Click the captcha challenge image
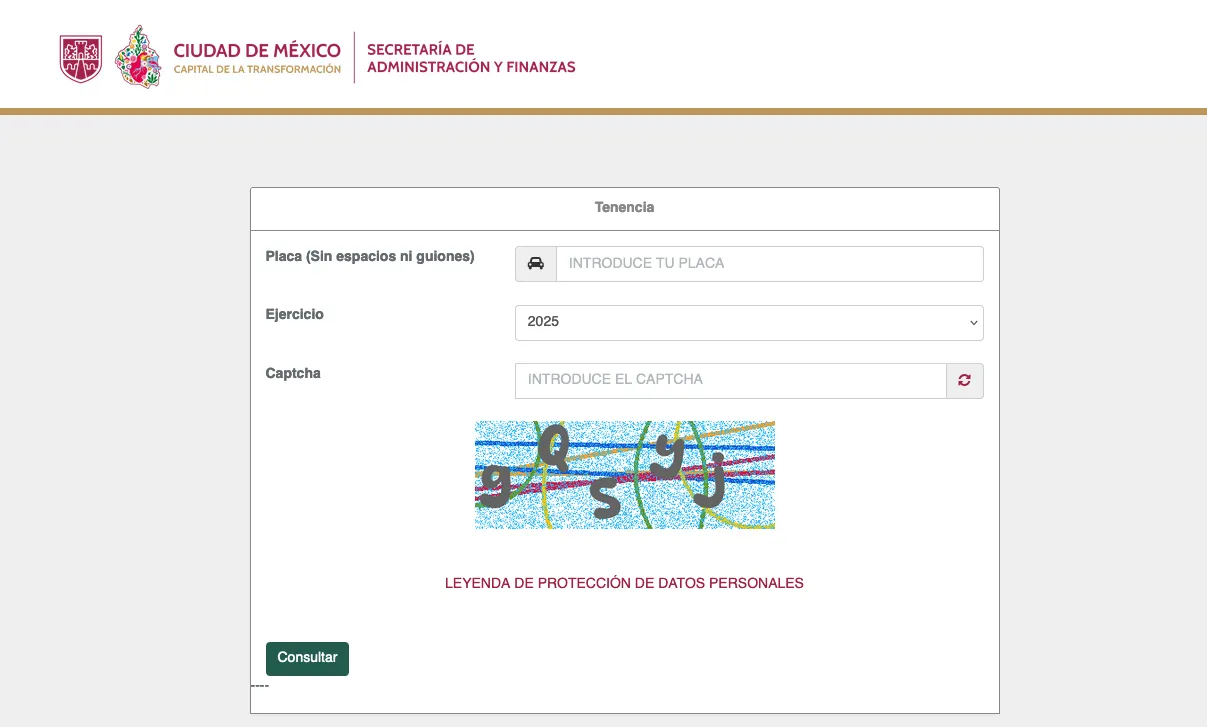This screenshot has width=1207, height=727. (x=624, y=474)
